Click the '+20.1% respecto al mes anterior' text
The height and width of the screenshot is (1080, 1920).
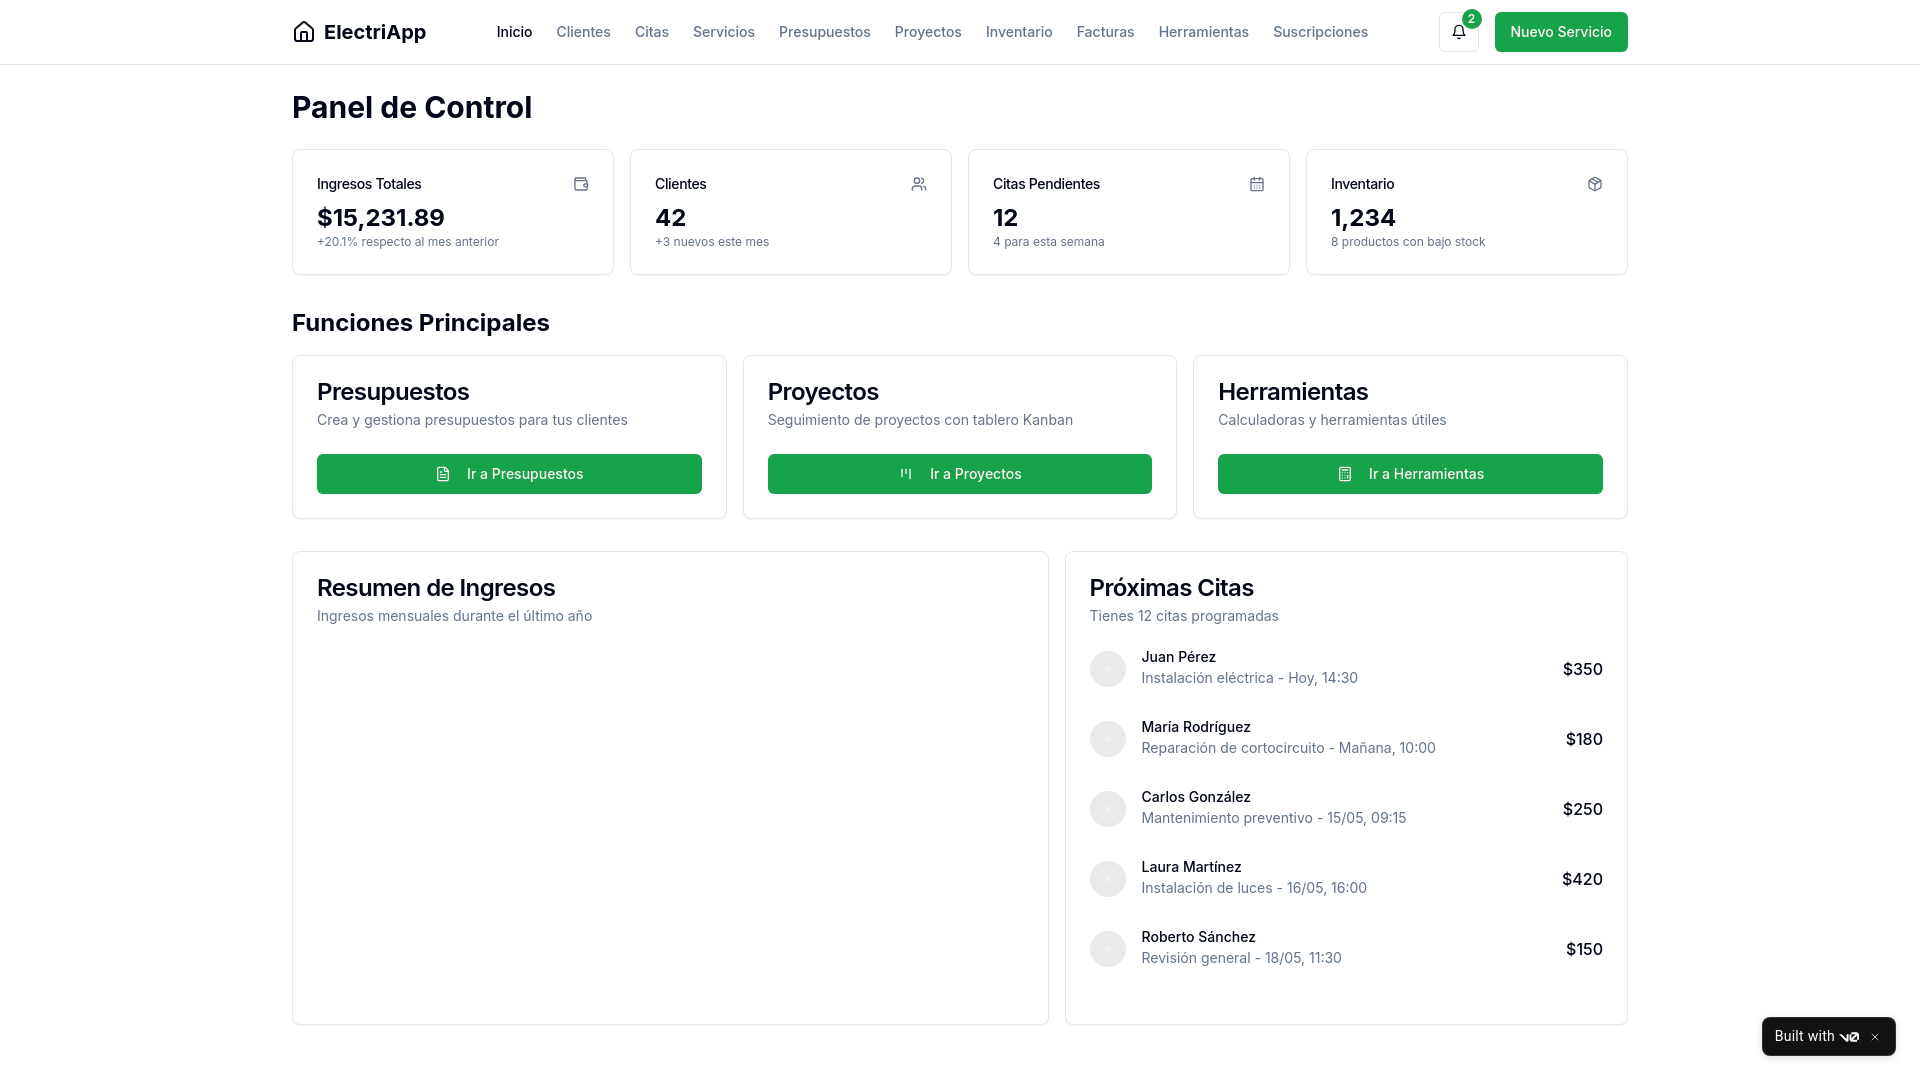(408, 242)
